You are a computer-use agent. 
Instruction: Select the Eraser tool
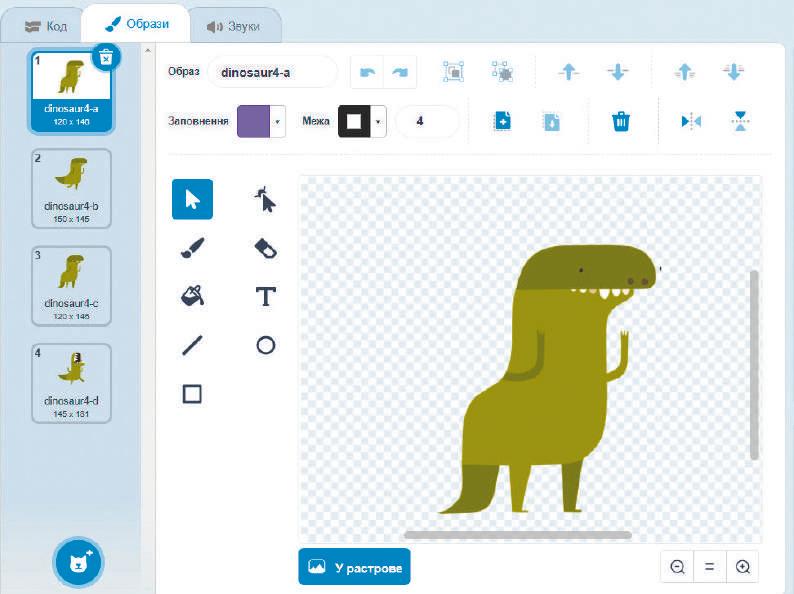265,248
